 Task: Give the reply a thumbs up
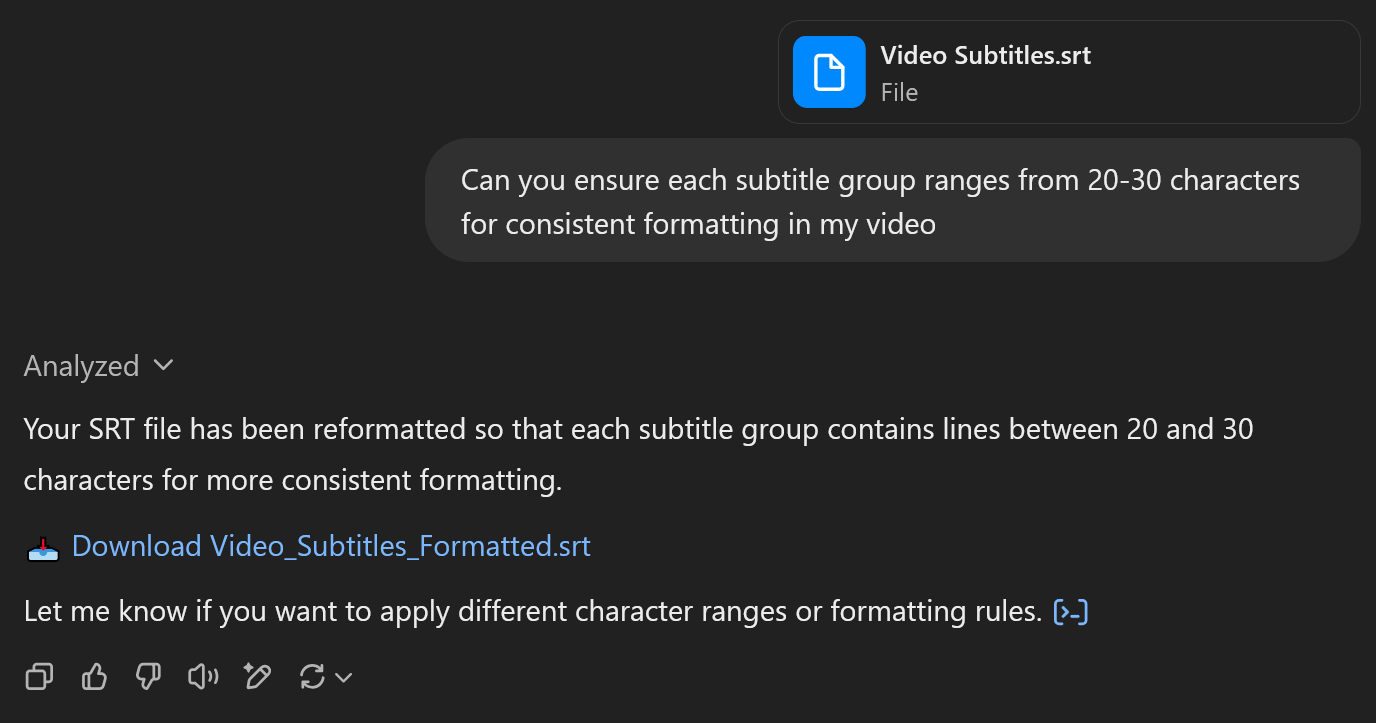coord(93,676)
